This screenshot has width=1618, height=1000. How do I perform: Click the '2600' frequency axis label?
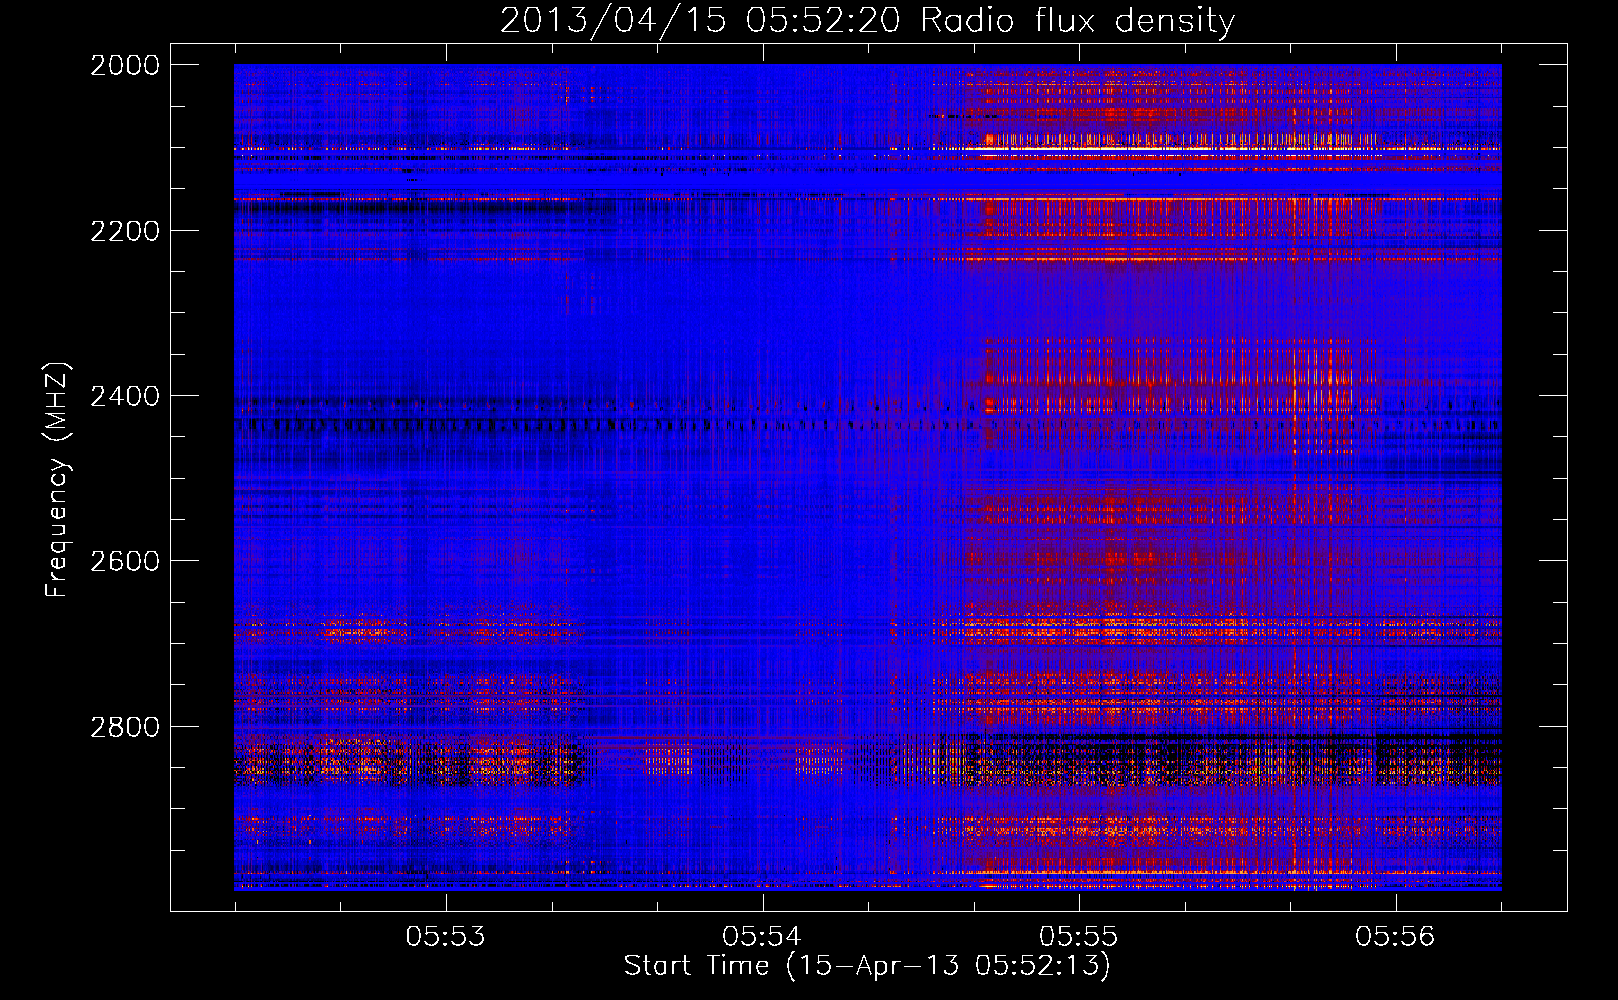coord(125,561)
